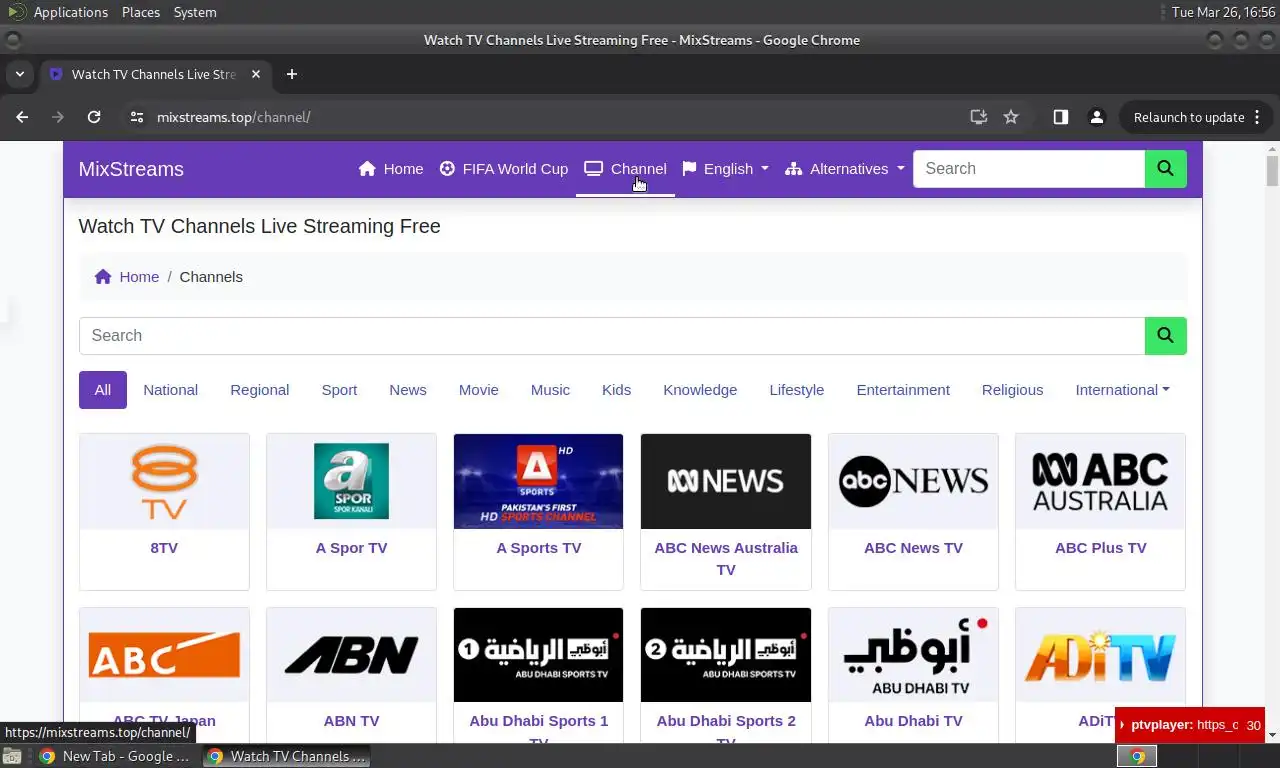Go to Home in navbar

click(391, 169)
